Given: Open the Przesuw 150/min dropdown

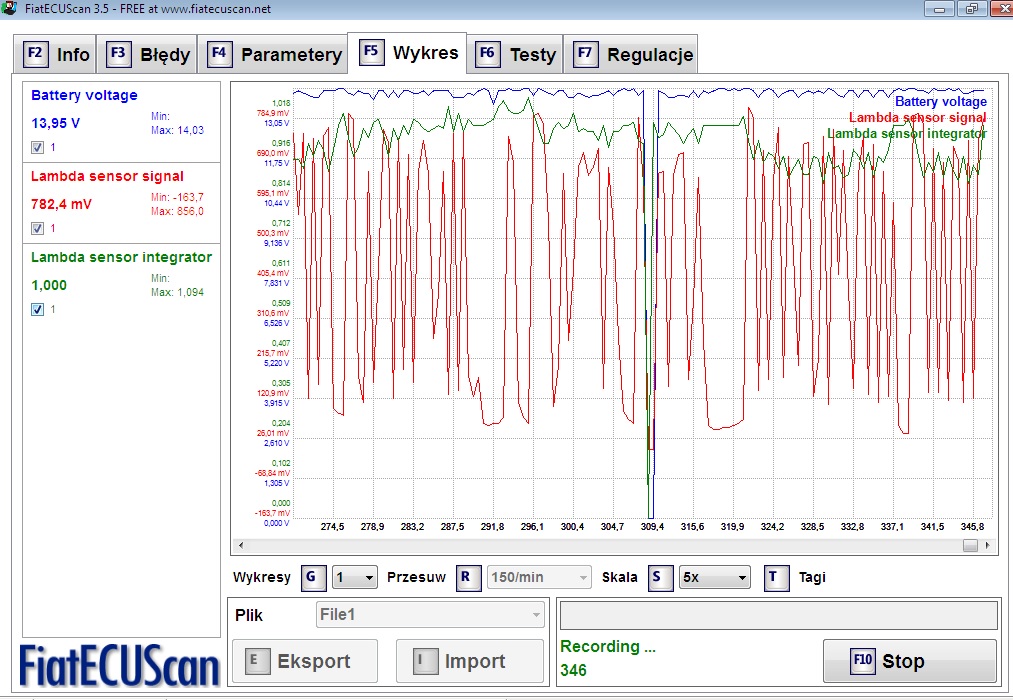Looking at the screenshot, I should point(539,577).
